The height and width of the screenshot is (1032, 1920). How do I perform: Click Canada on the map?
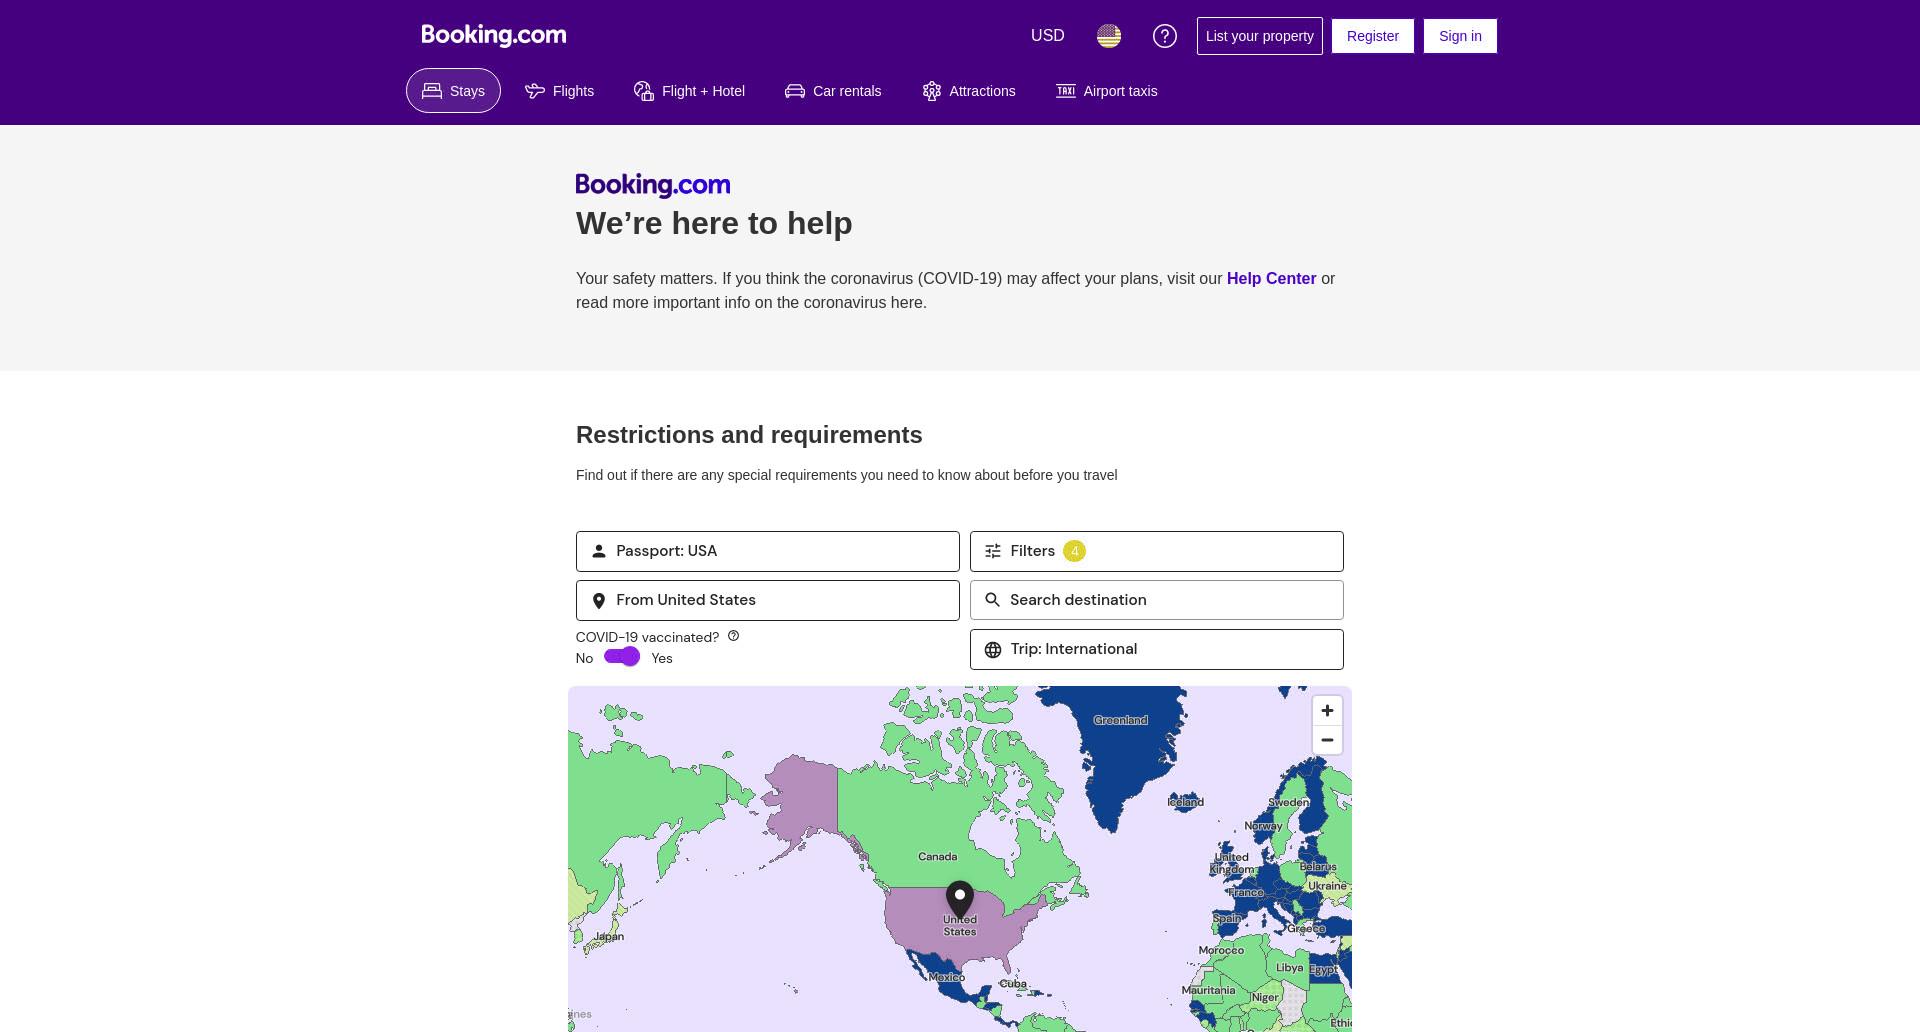click(937, 856)
